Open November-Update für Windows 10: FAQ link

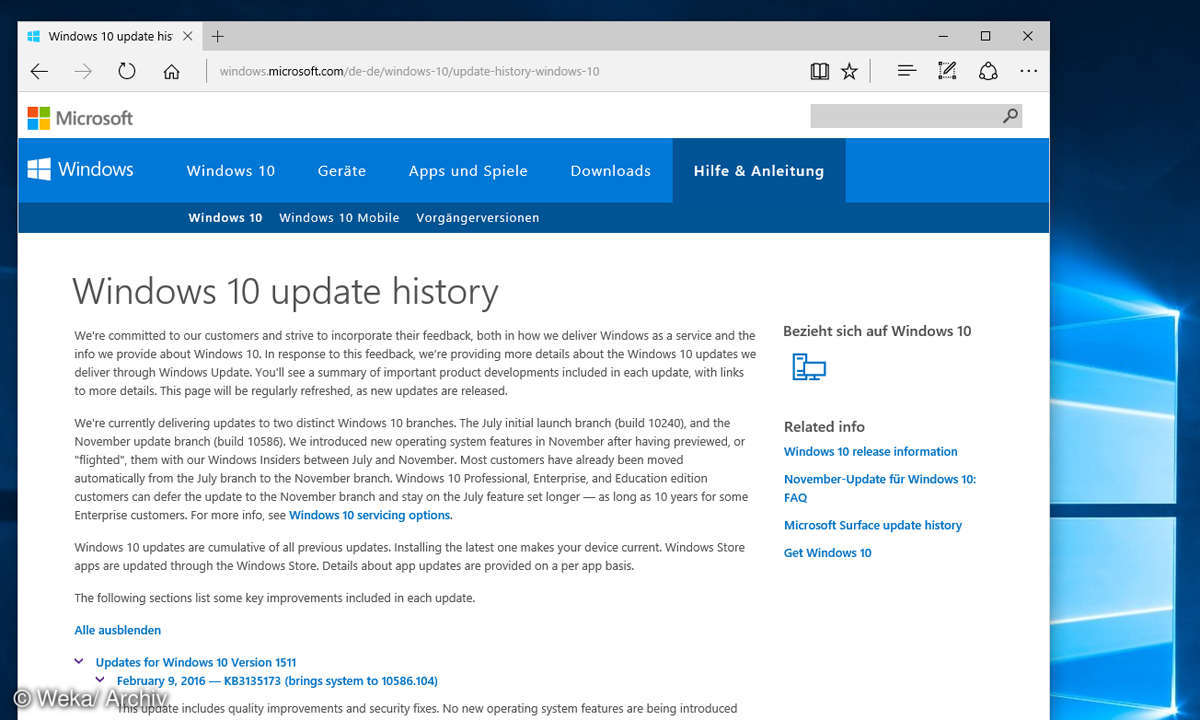pos(880,488)
